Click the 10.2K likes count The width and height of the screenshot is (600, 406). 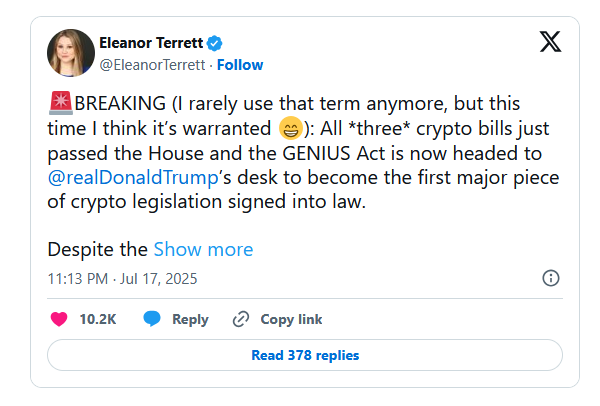tap(98, 319)
